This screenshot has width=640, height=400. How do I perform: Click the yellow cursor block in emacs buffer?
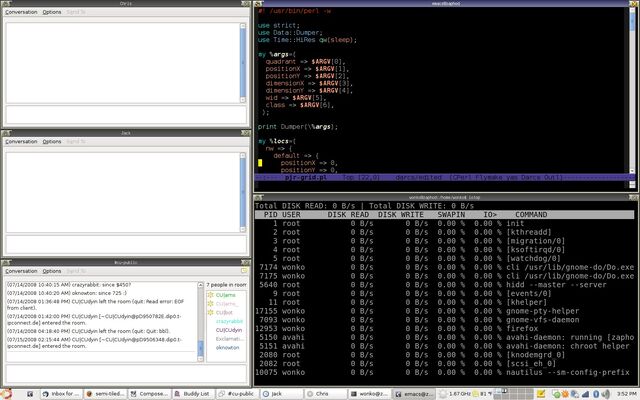(260, 163)
